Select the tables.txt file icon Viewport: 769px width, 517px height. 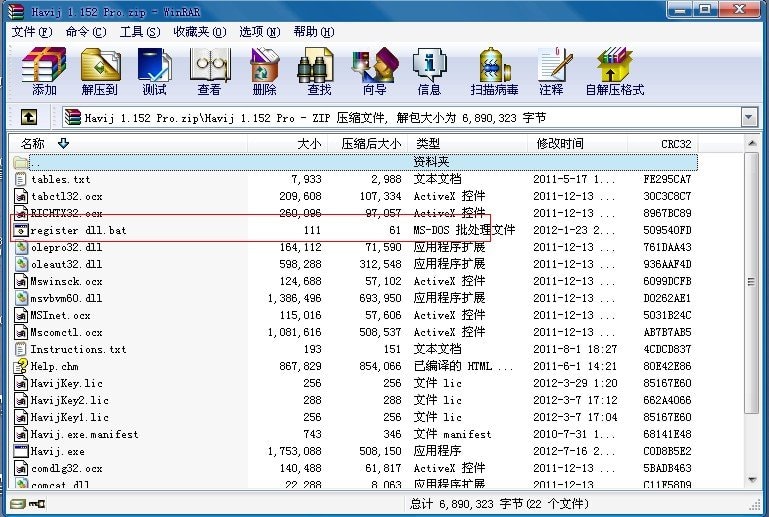click(x=21, y=179)
